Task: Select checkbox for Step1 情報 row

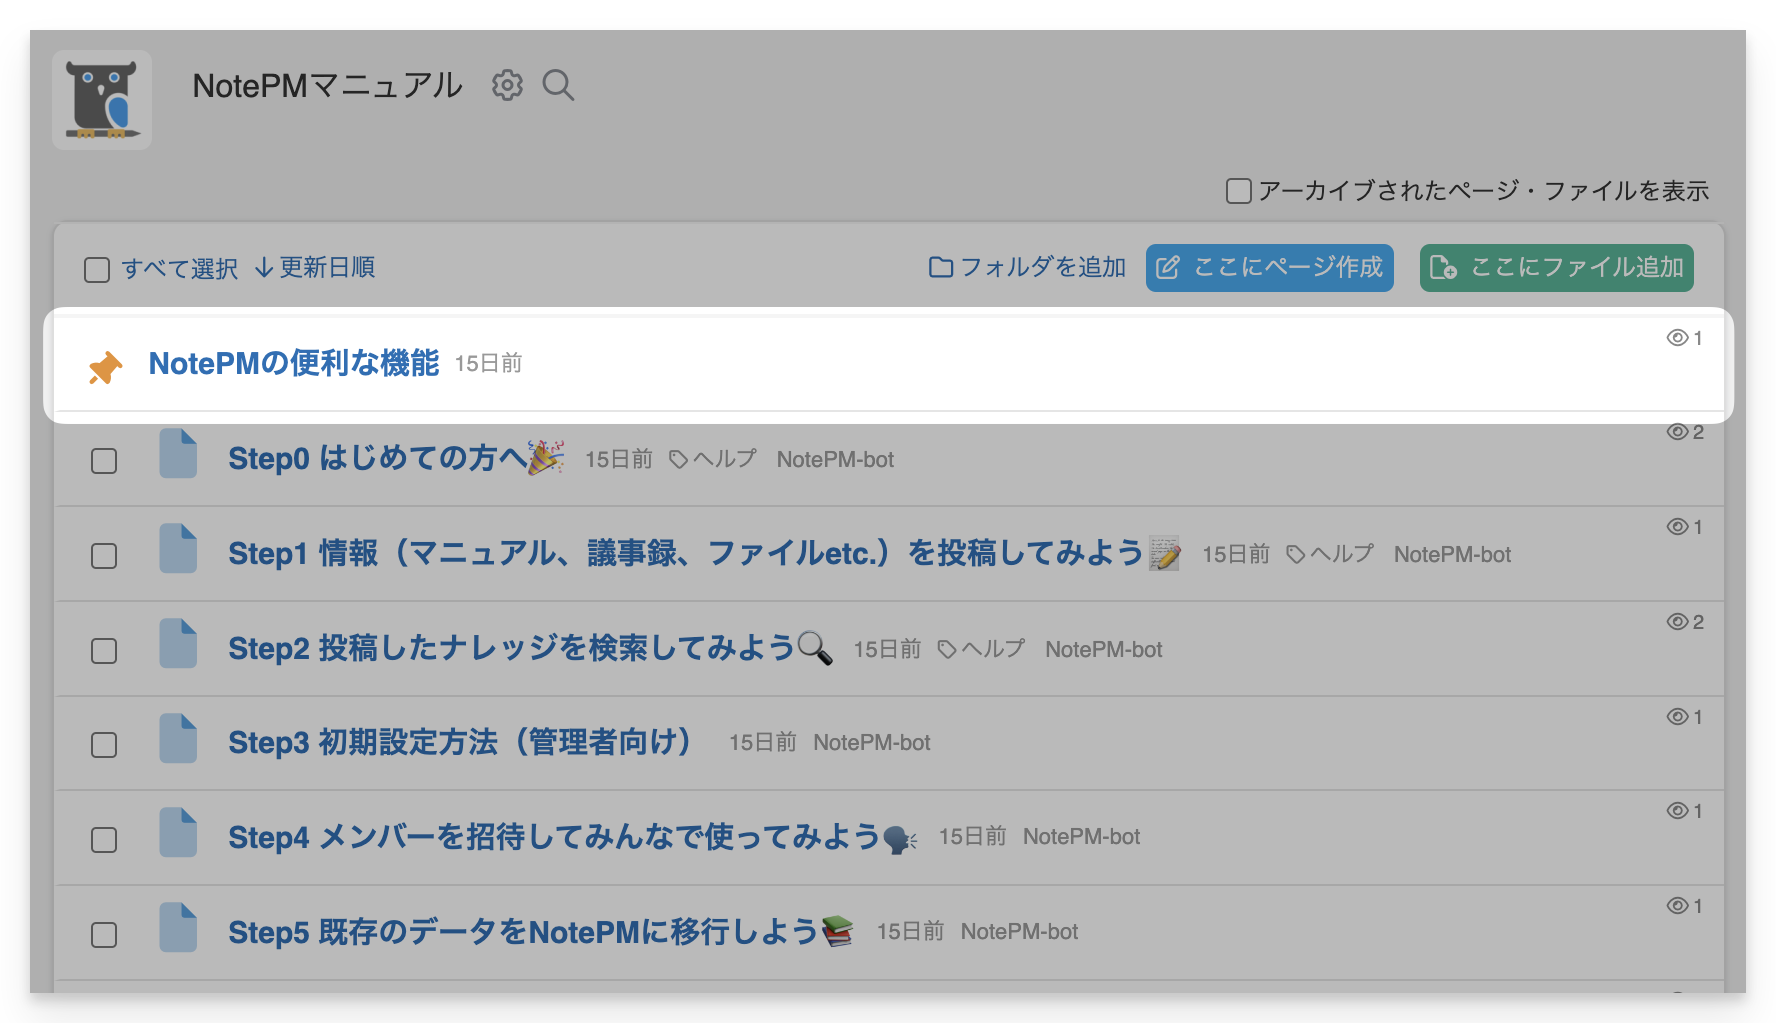Action: pyautogui.click(x=104, y=556)
